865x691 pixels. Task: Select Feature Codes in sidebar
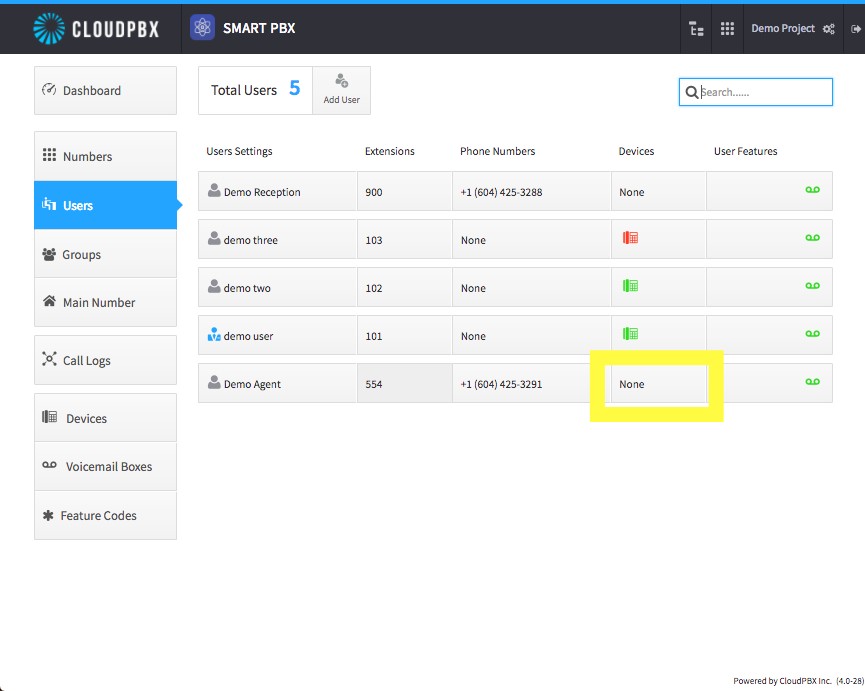tap(105, 516)
